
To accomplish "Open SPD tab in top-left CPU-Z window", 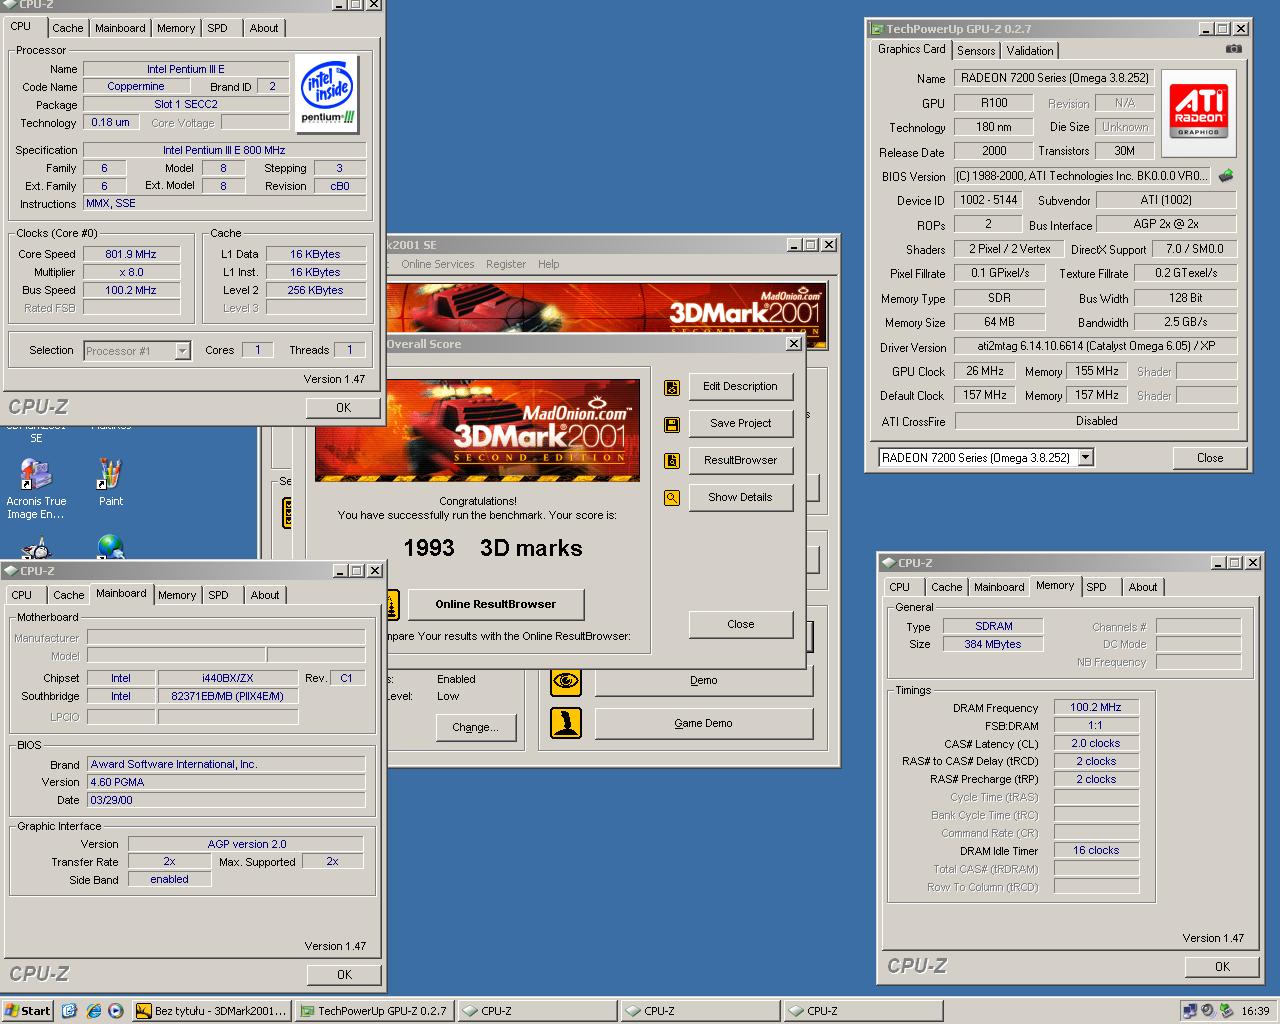I will [x=217, y=28].
